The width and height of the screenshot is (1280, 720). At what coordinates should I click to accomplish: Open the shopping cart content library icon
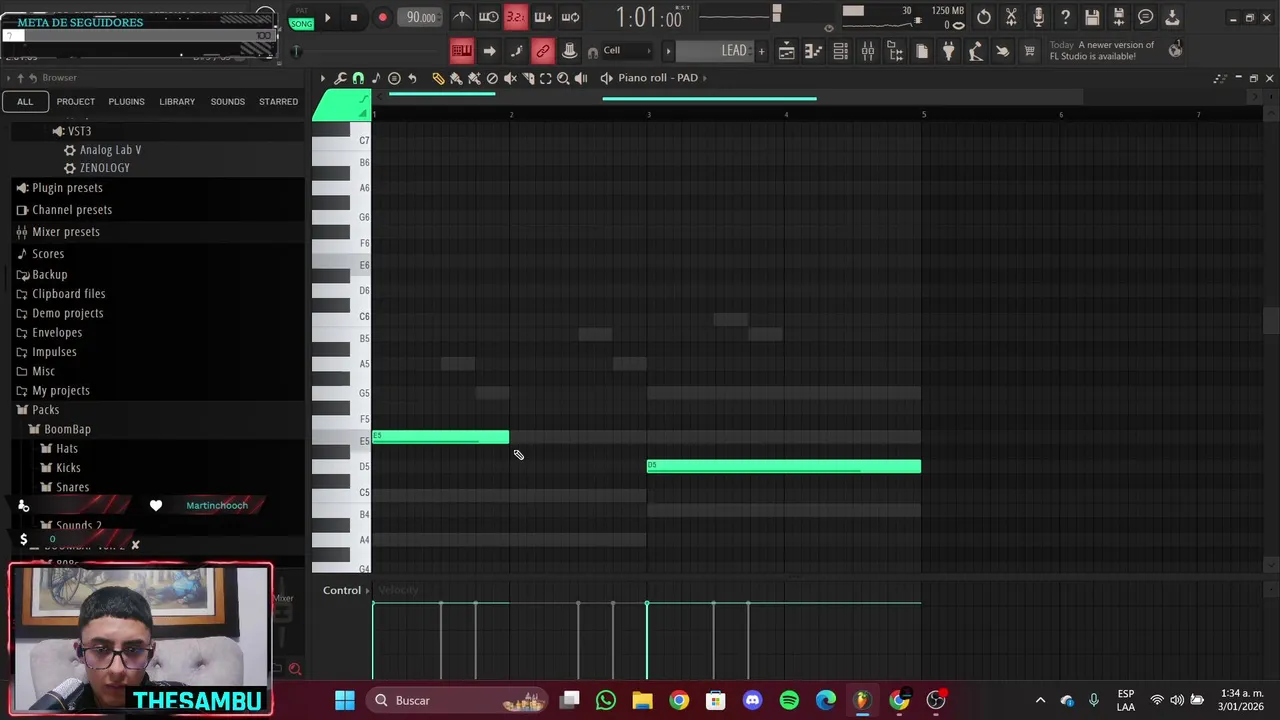coord(1029,51)
